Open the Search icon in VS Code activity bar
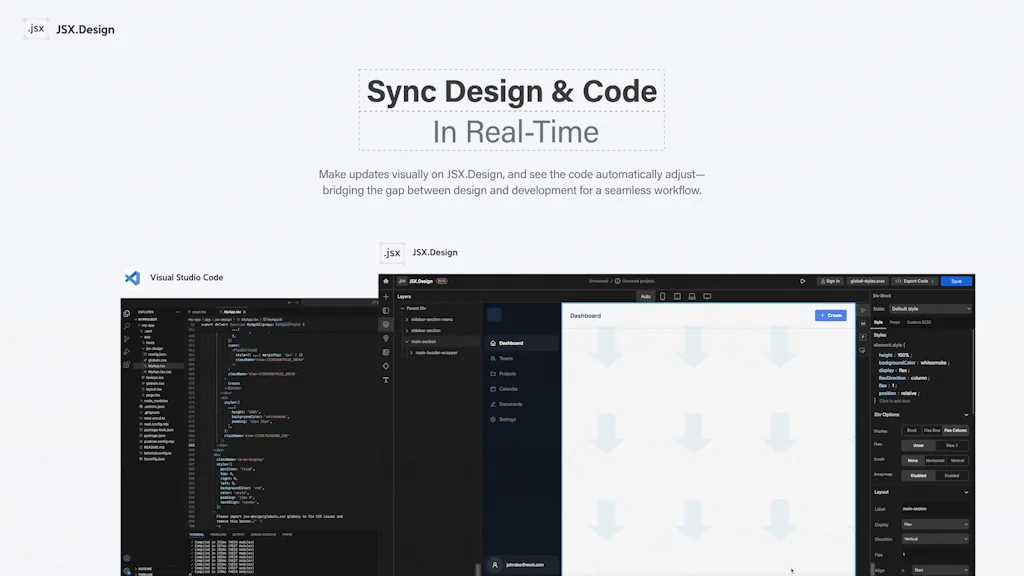 [x=127, y=326]
